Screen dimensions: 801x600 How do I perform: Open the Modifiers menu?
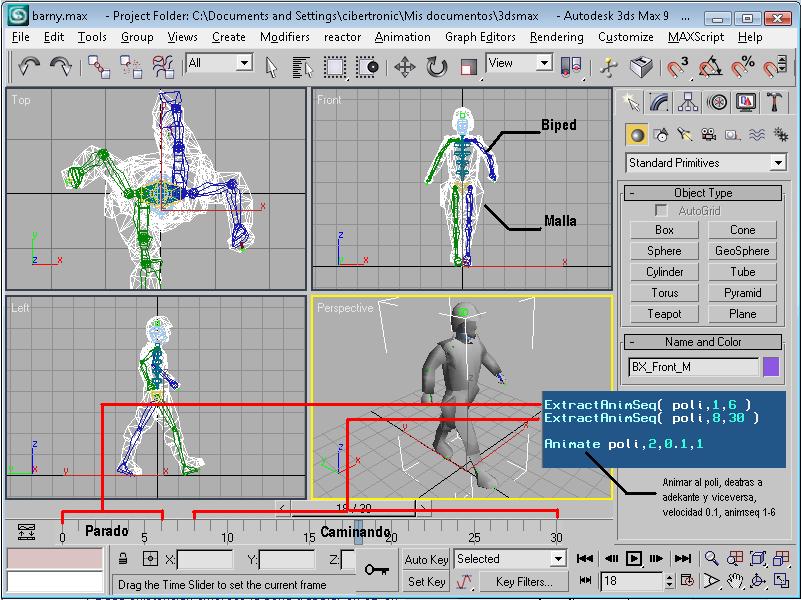pyautogui.click(x=285, y=37)
